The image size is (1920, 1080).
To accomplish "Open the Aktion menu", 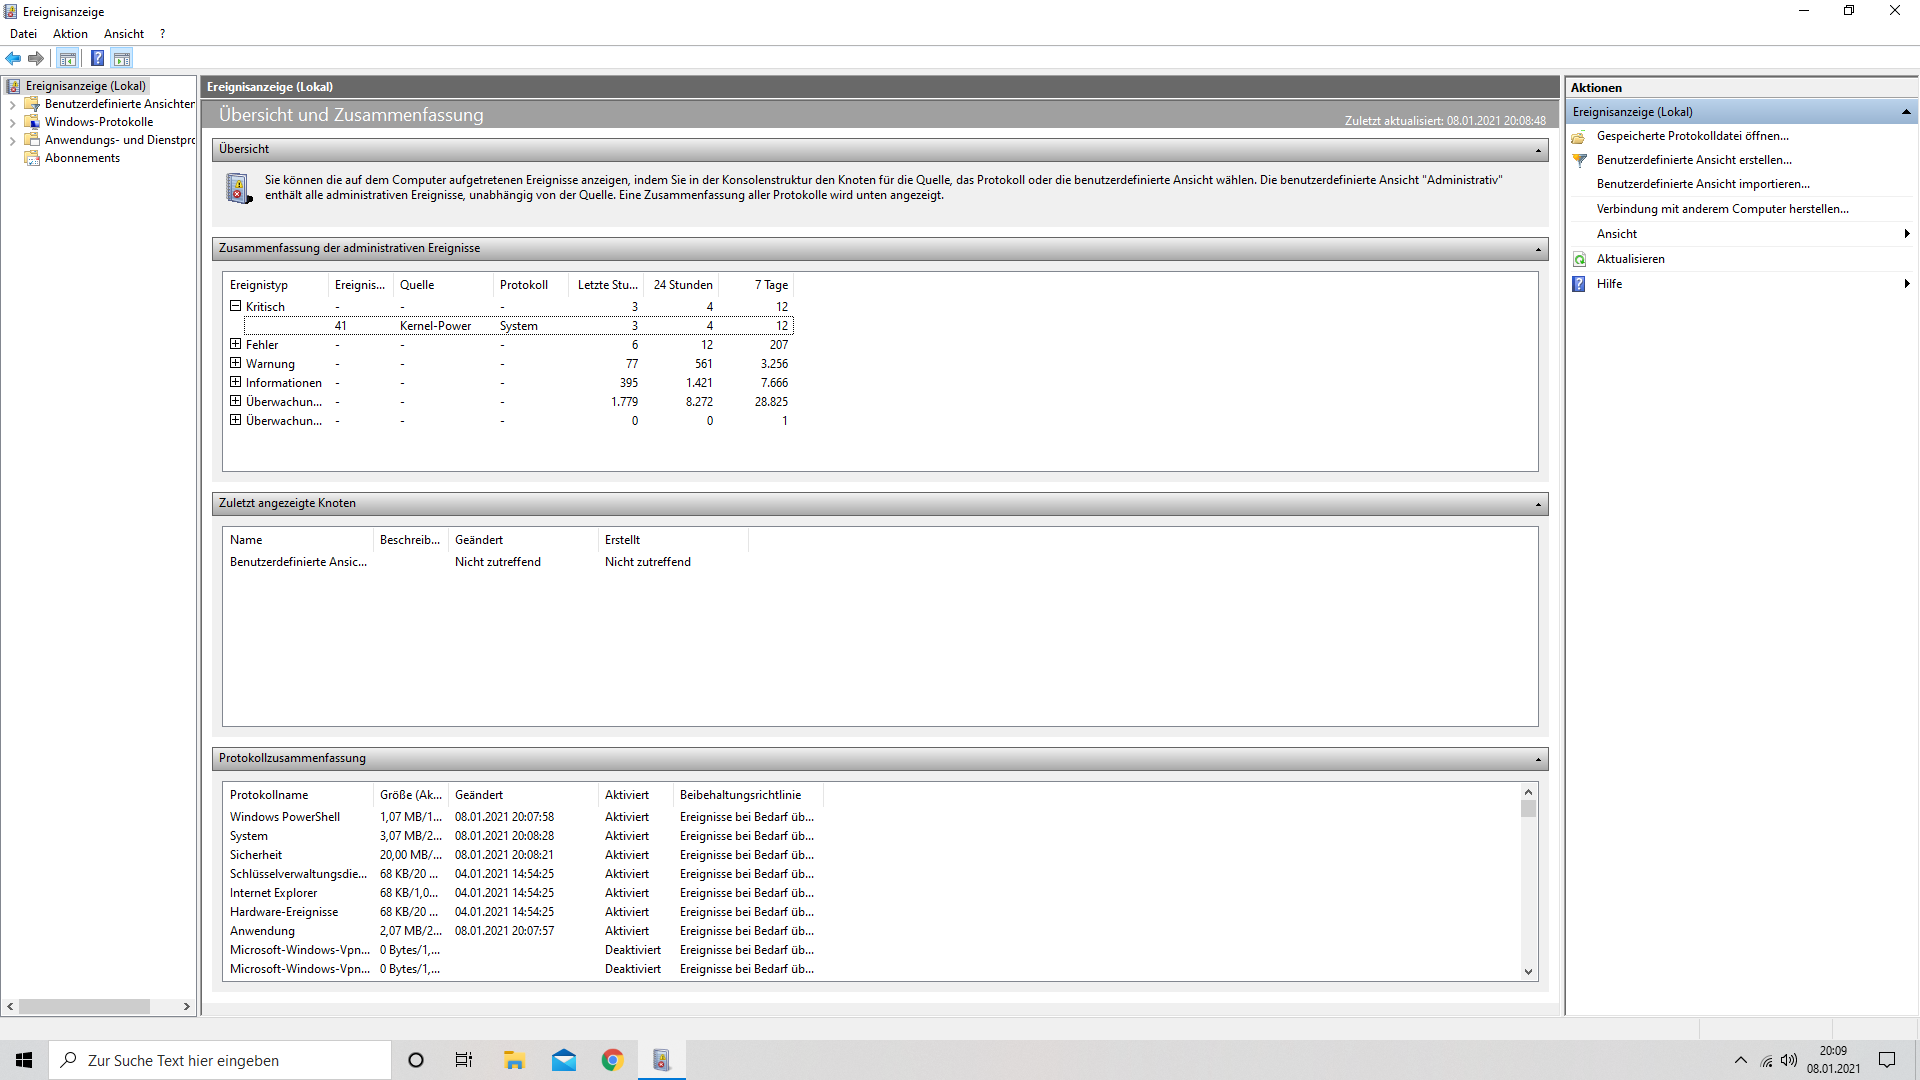I will (70, 34).
